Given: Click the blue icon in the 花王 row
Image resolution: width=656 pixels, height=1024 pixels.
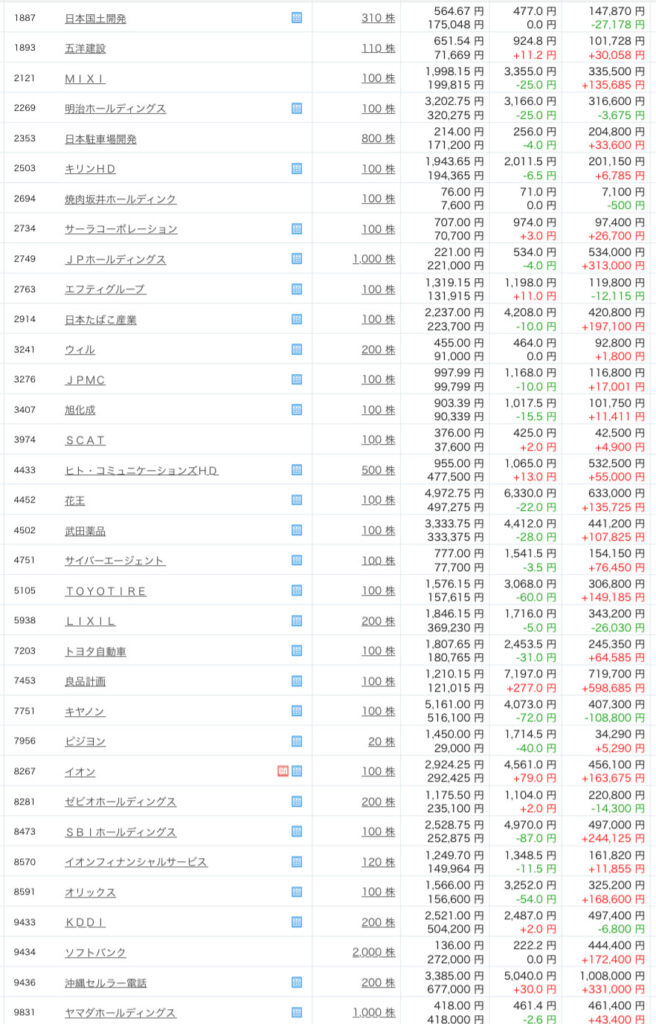Looking at the screenshot, I should click(297, 500).
